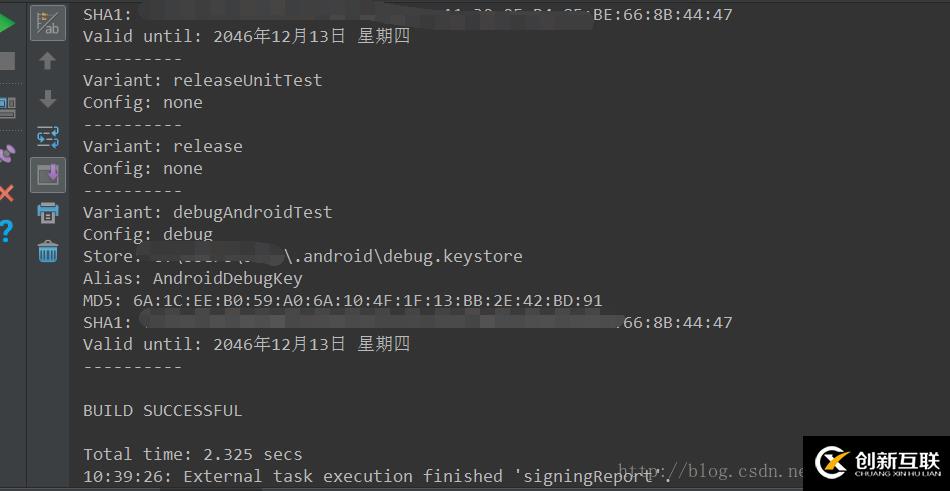Clear all output with the trash icon

coord(48,251)
